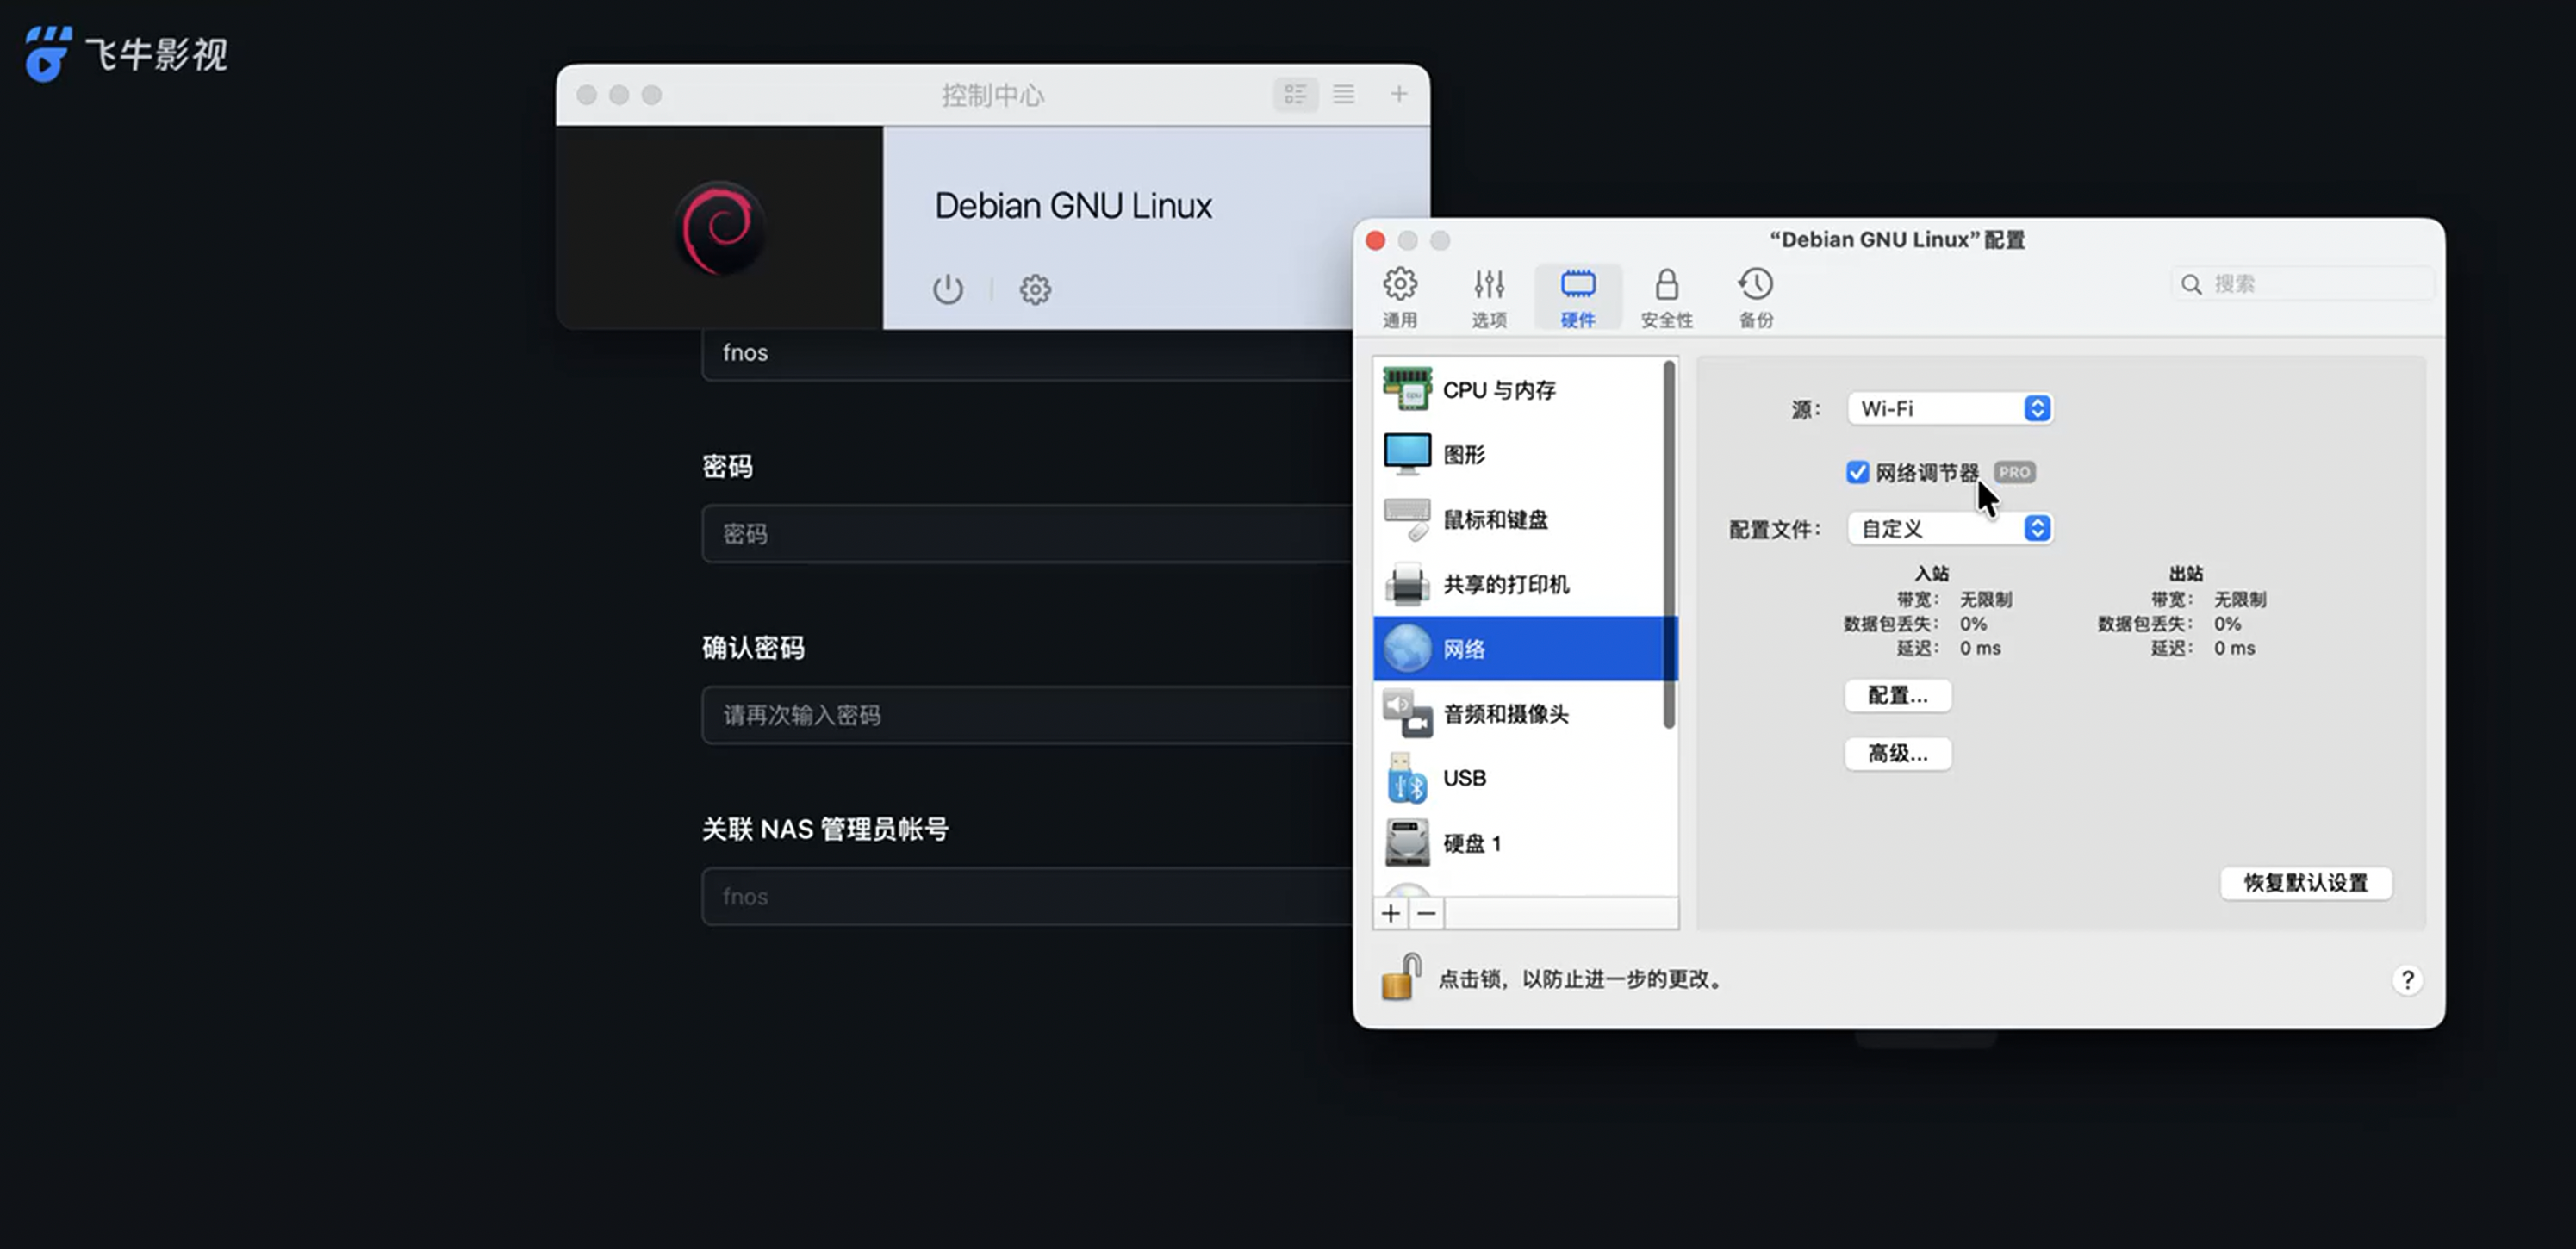Screen dimensions: 2576x1249
Task: Uncheck the 网络调节器 checkbox
Action: 1857,472
